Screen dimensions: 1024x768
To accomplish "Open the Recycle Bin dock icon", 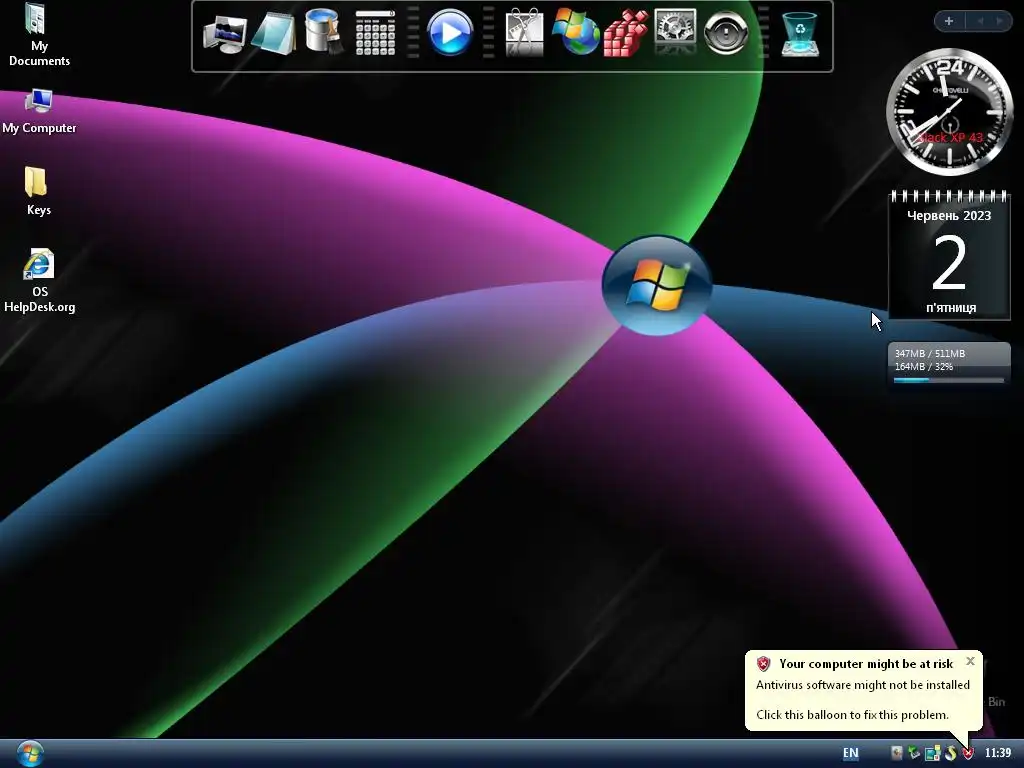I will [799, 35].
